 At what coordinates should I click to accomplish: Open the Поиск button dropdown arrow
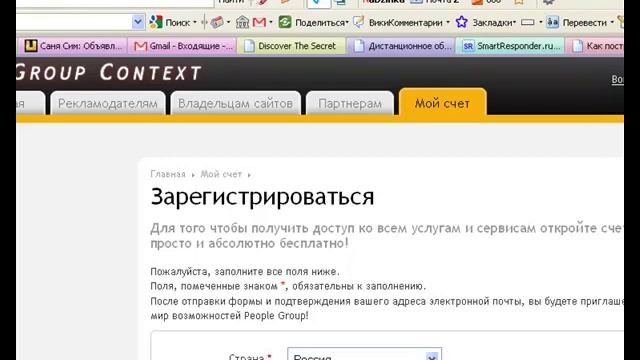click(195, 22)
